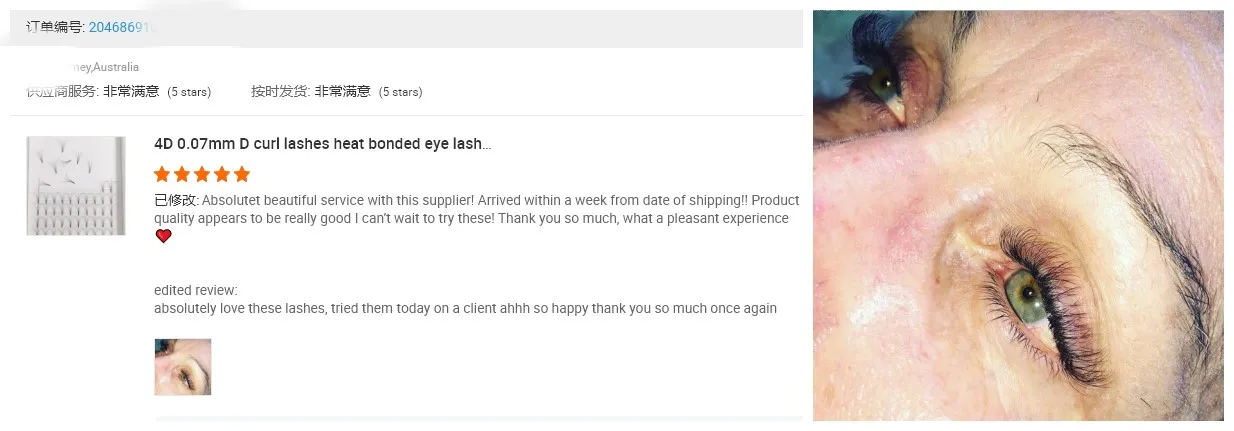Open the small review photo thumbnail
1234x431 pixels.
(183, 367)
